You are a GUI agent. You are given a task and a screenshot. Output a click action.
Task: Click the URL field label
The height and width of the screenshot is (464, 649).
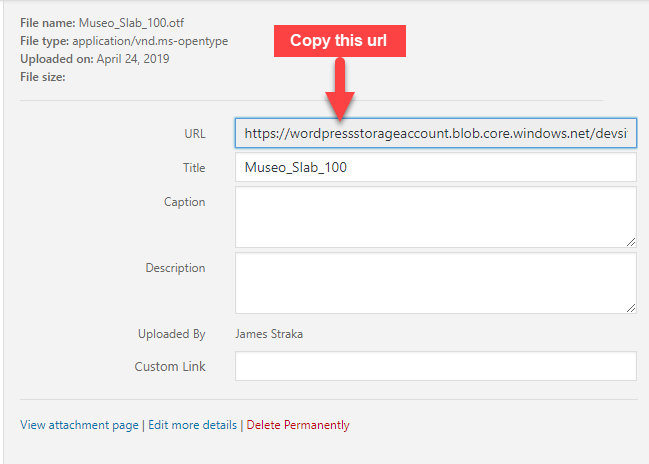(193, 134)
